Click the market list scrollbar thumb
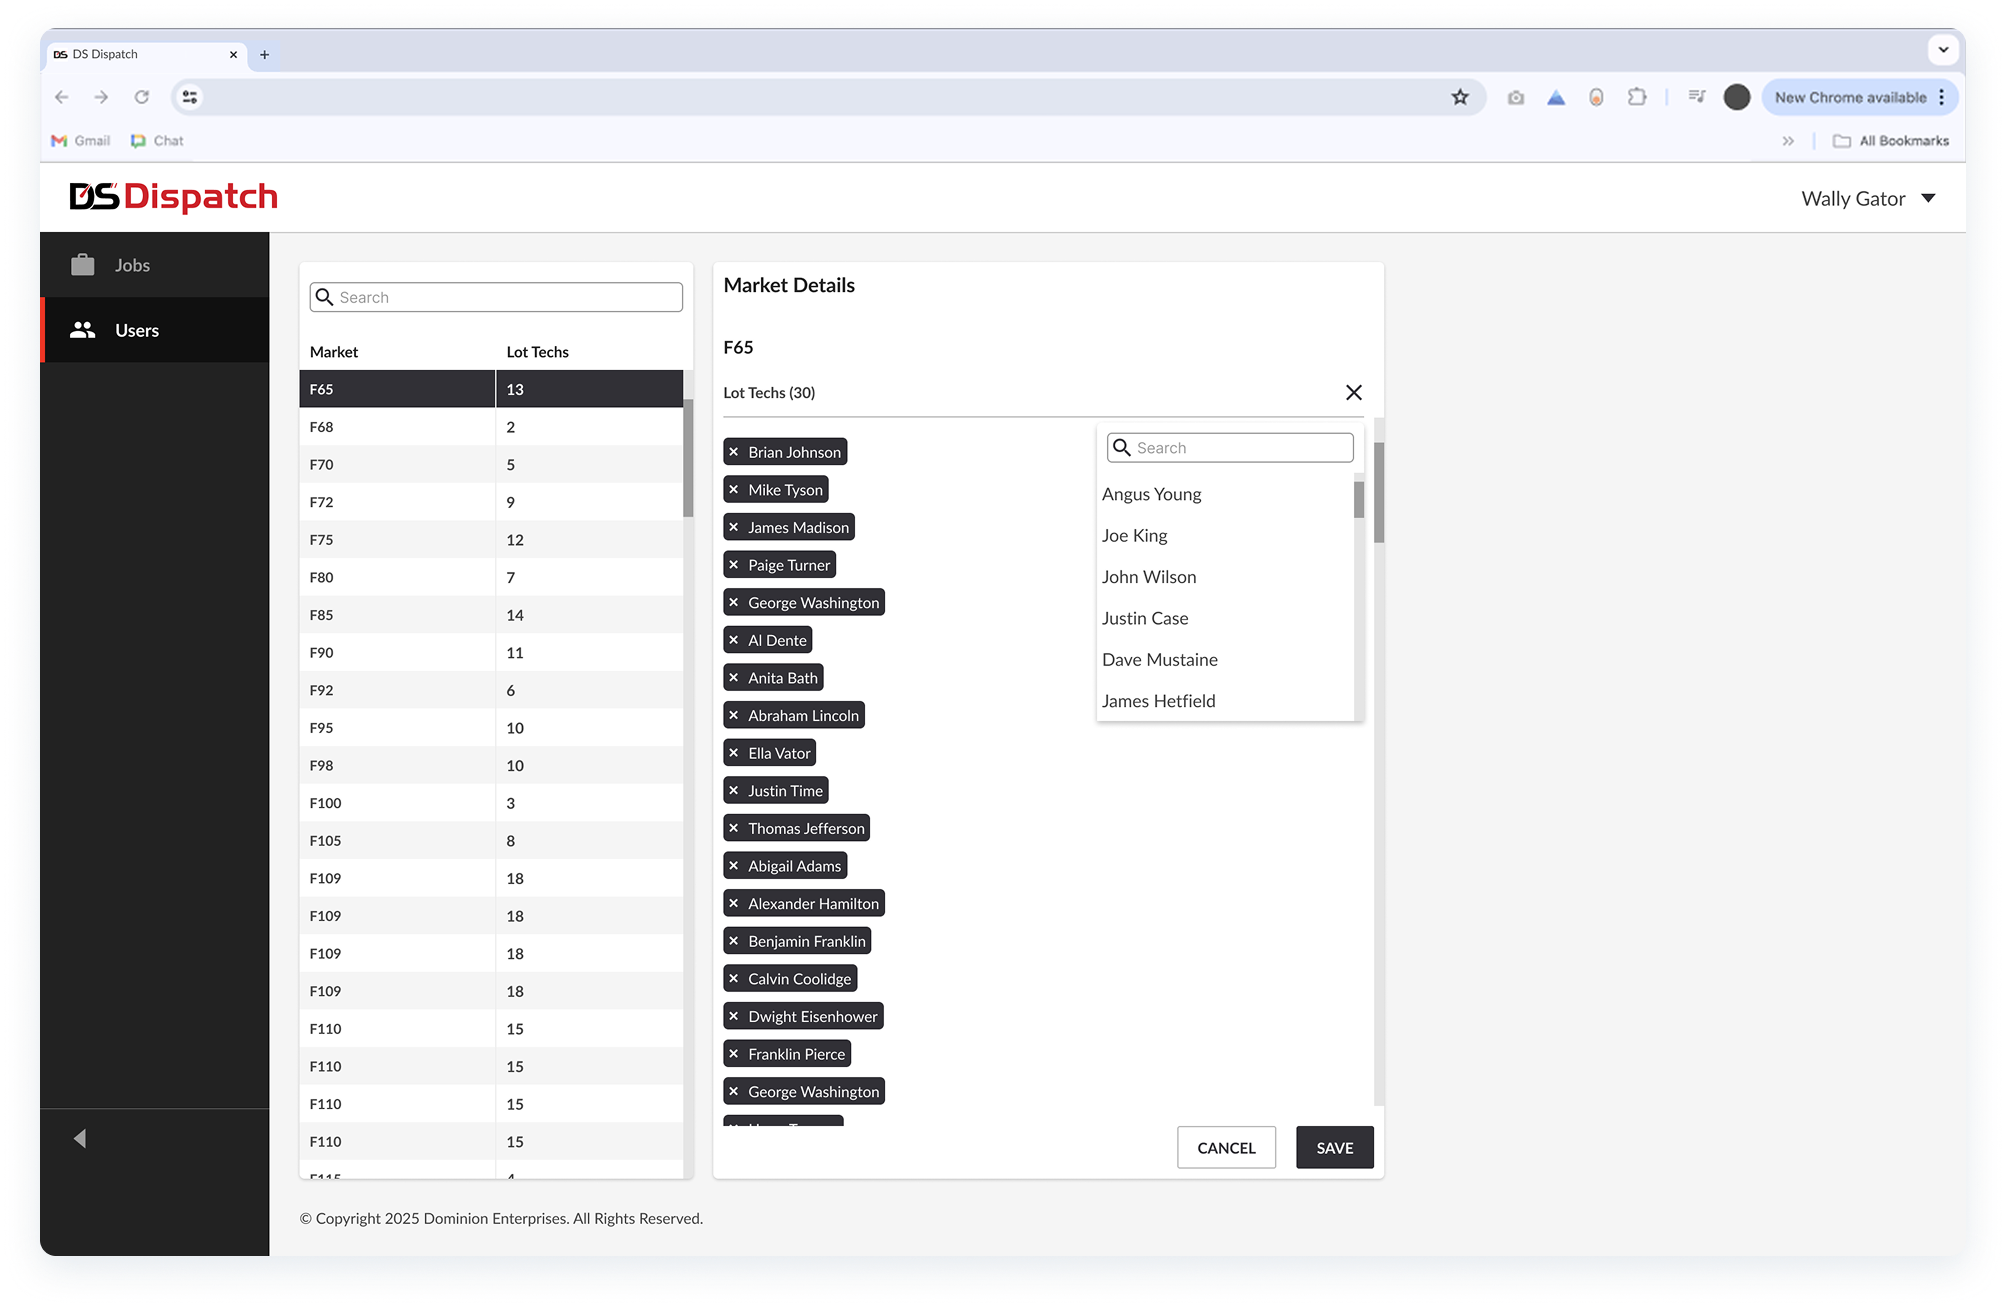2006x1308 pixels. tap(688, 460)
